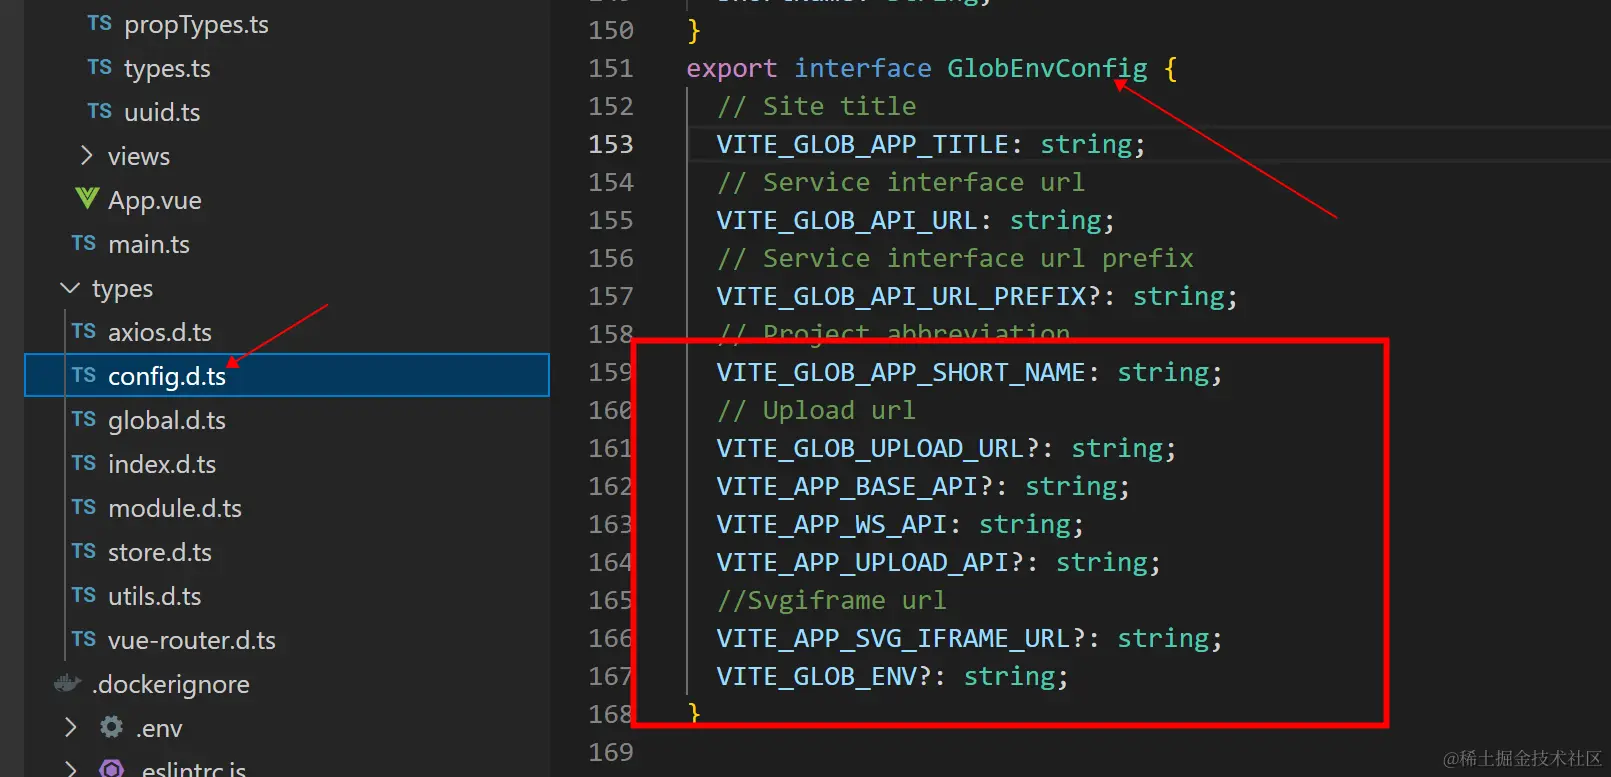Click VITE_APP_WS_API property name

coord(832,524)
